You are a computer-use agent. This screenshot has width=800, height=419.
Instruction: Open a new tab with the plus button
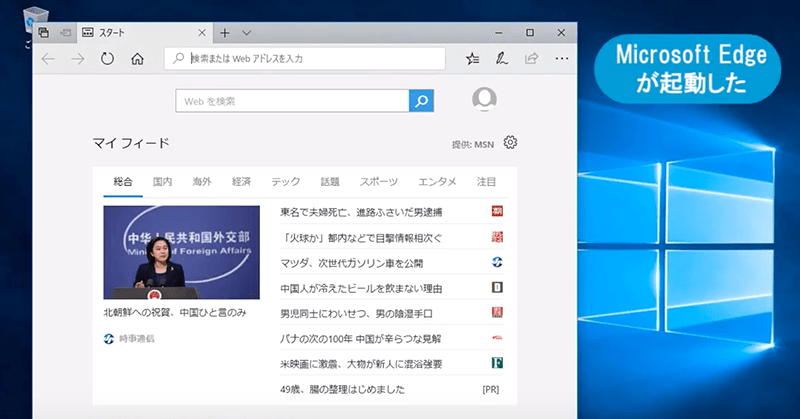click(224, 33)
